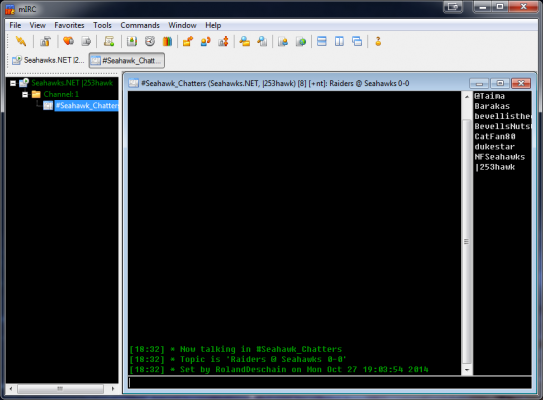Click the 'Now talking in #Seahawk_Chatters' line
Image resolution: width=543 pixels, height=400 pixels.
235,349
